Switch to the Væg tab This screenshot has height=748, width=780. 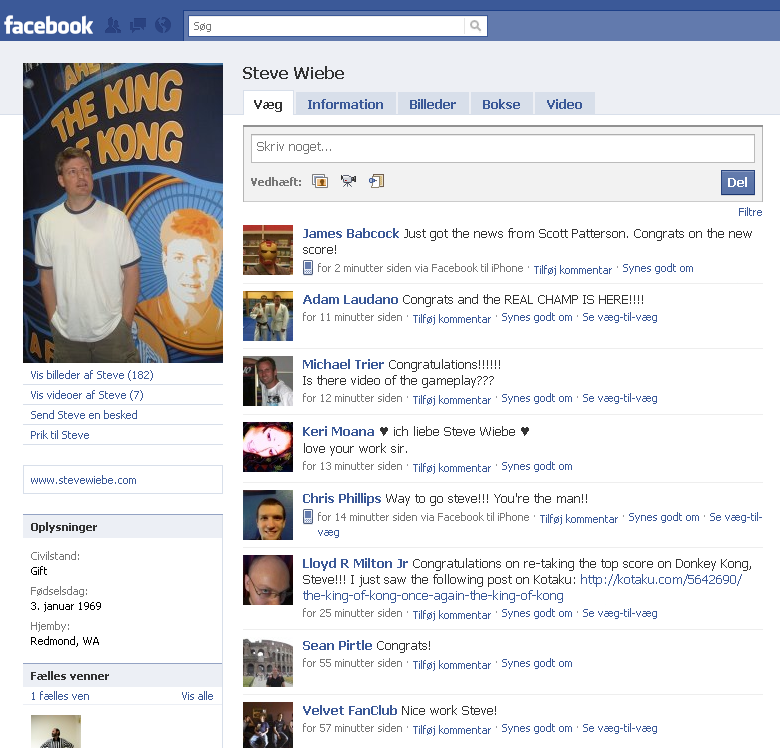click(x=268, y=104)
